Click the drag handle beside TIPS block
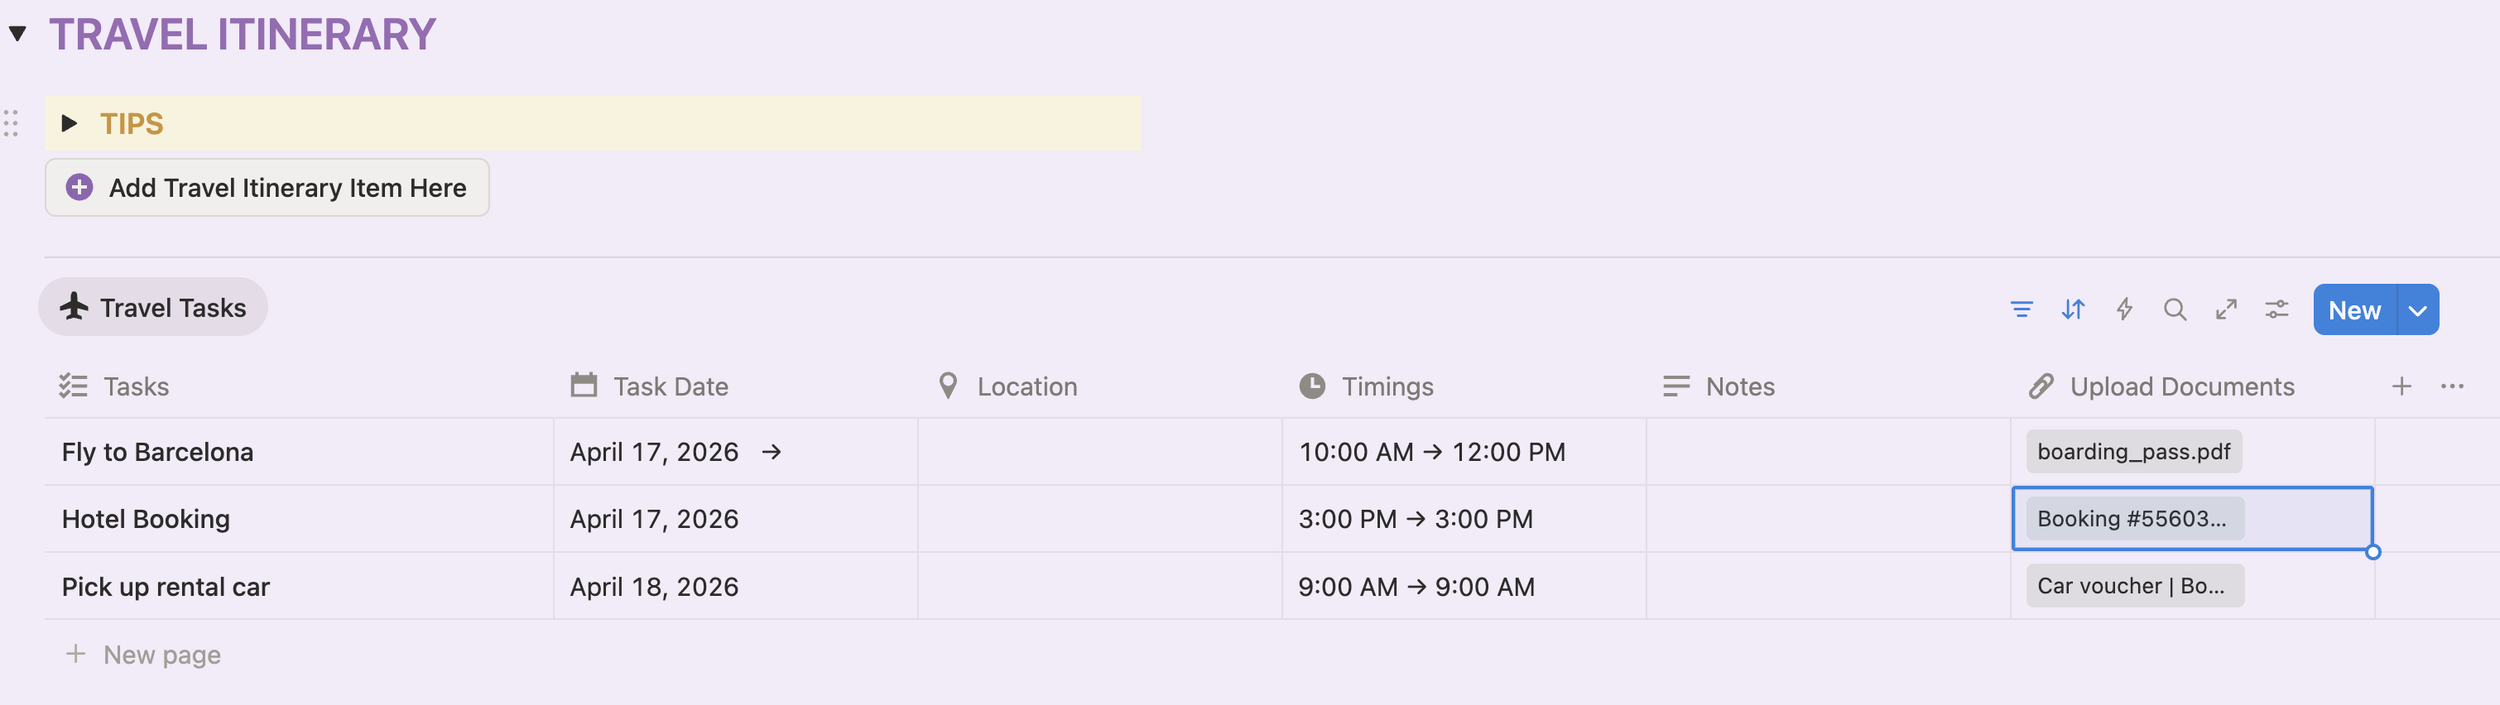 (x=11, y=123)
